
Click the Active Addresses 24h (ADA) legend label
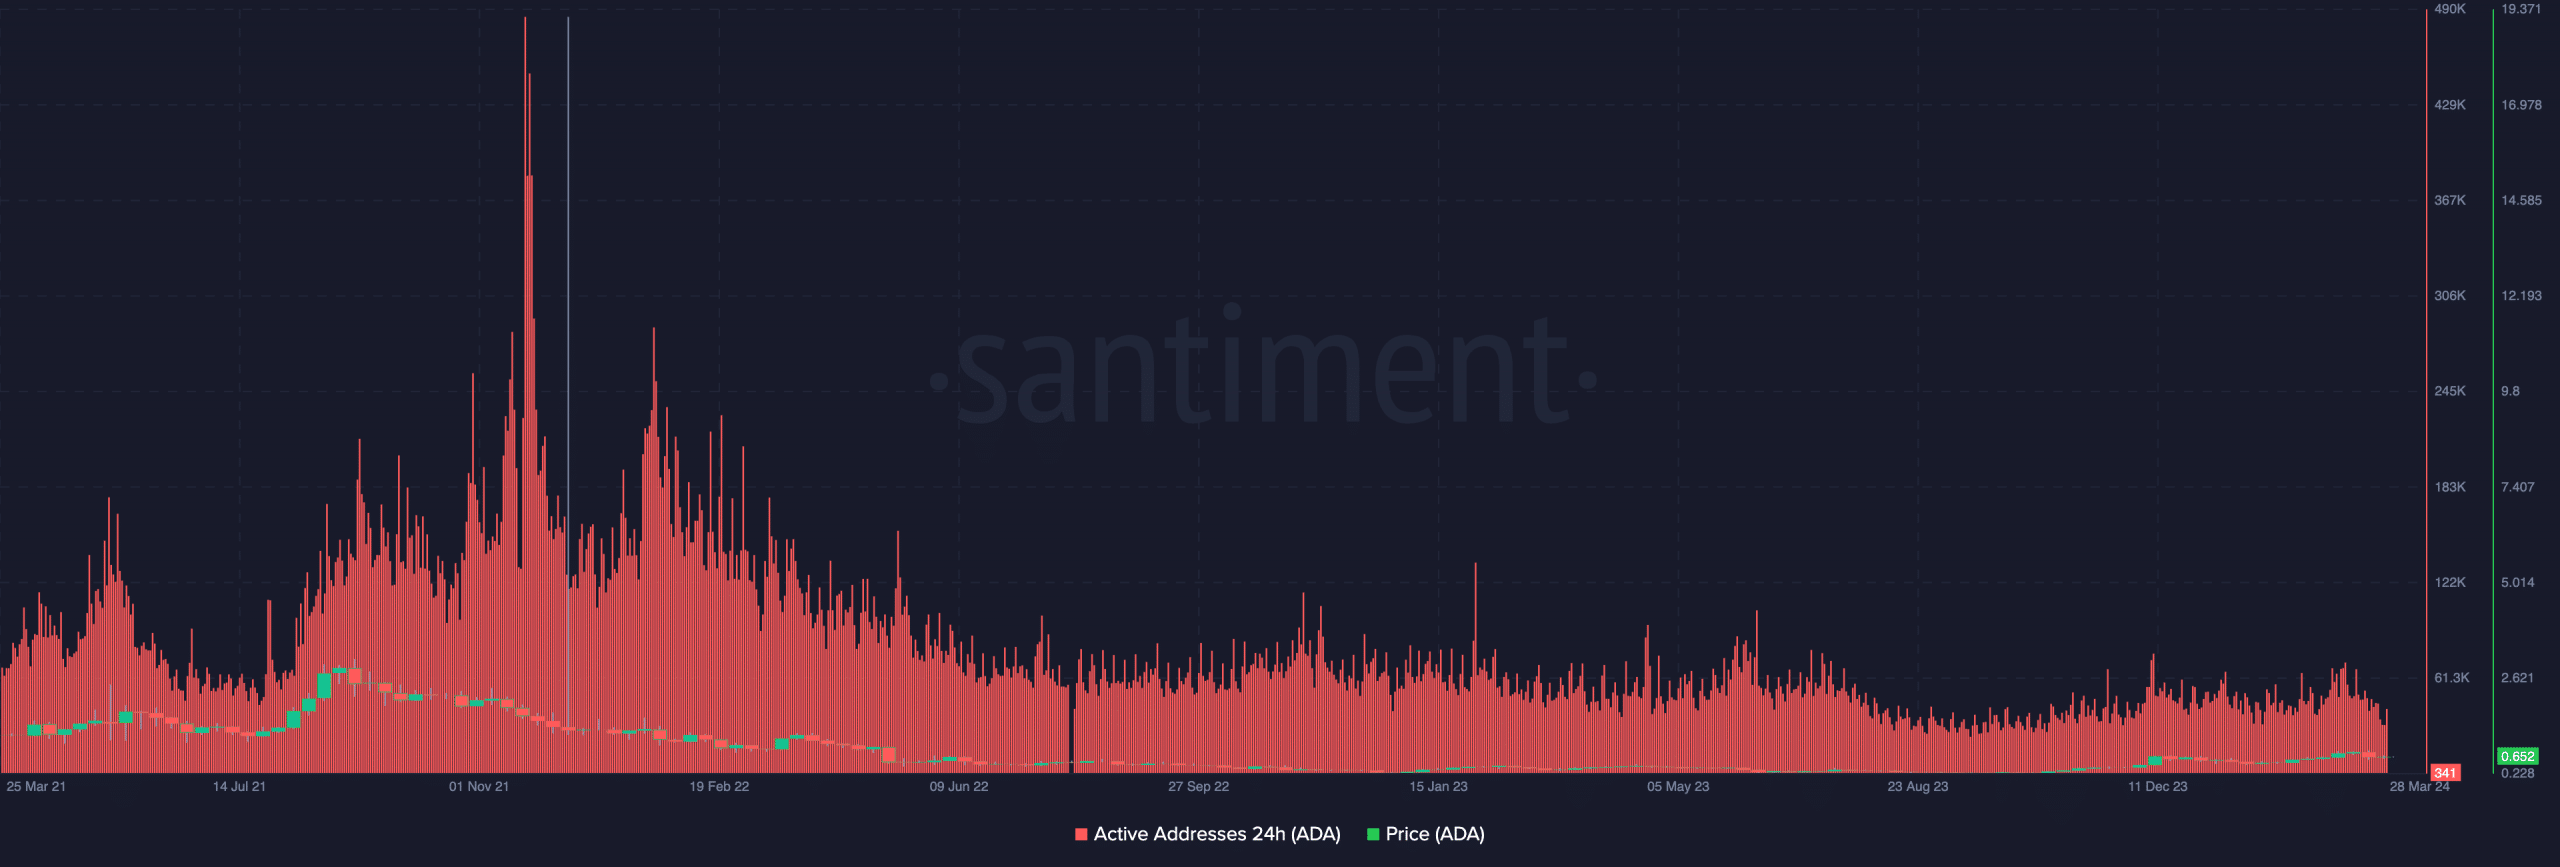click(1217, 834)
